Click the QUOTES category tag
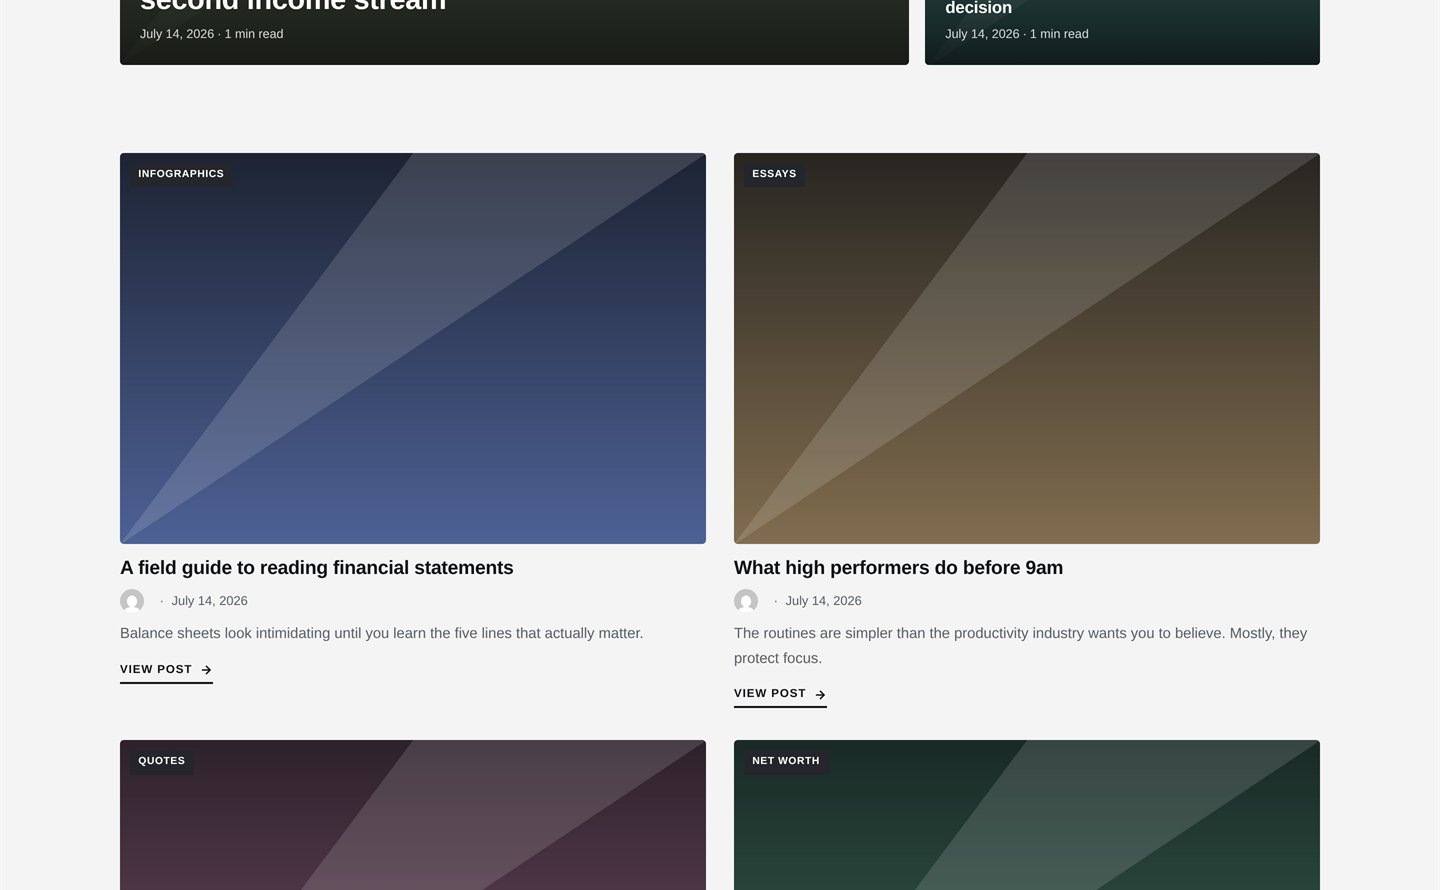 click(x=161, y=761)
